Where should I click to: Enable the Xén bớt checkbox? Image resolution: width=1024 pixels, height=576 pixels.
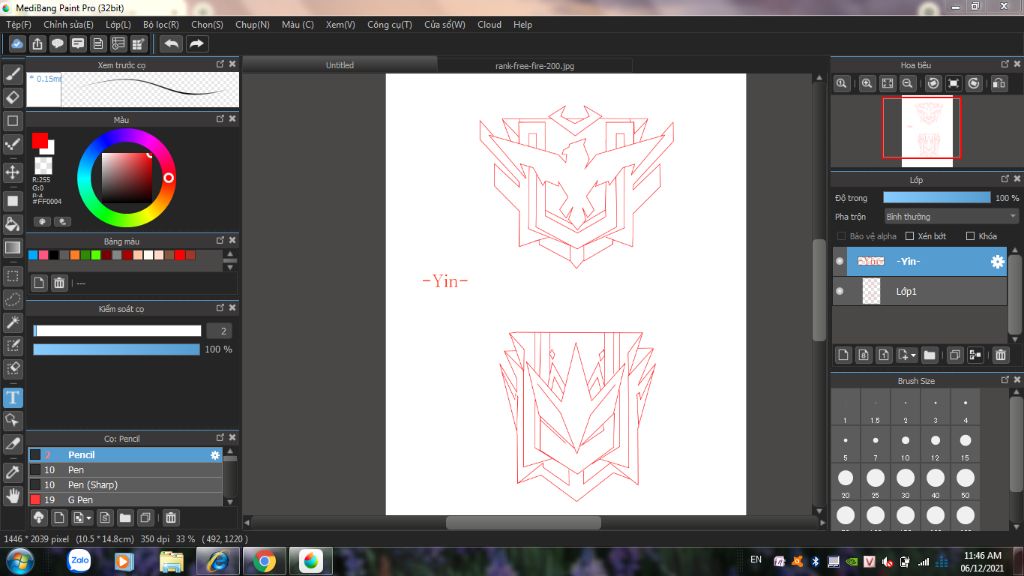909,236
